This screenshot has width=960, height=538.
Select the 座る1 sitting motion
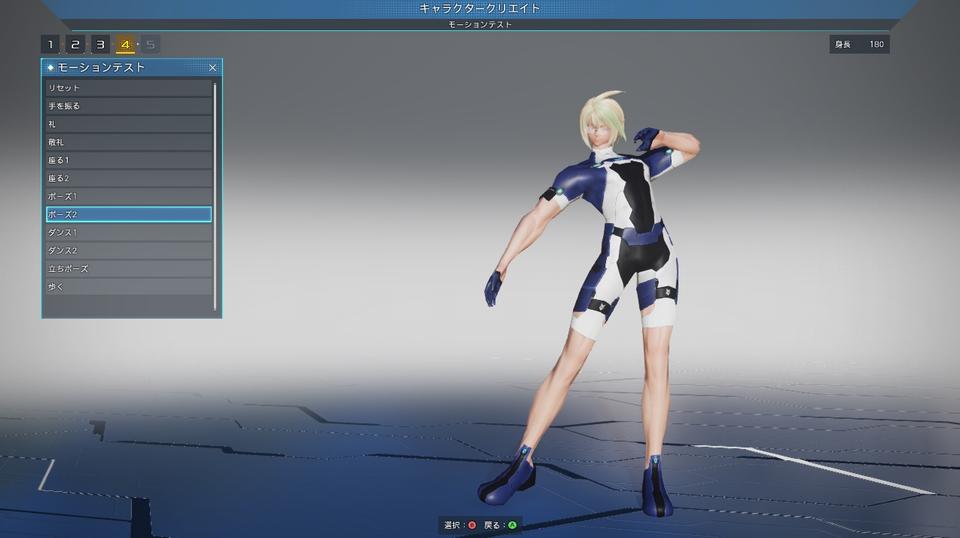click(x=128, y=160)
